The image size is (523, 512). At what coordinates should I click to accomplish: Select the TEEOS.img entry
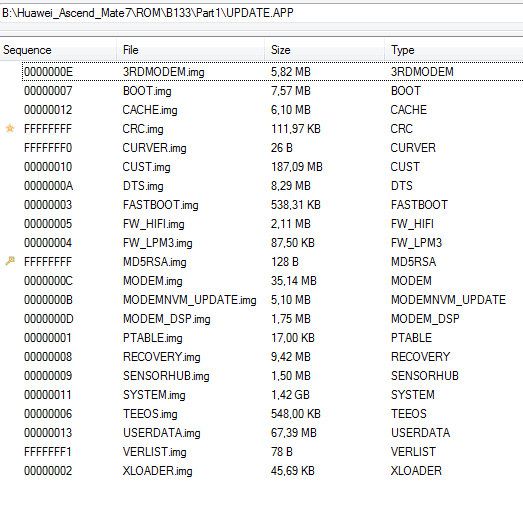click(273, 414)
